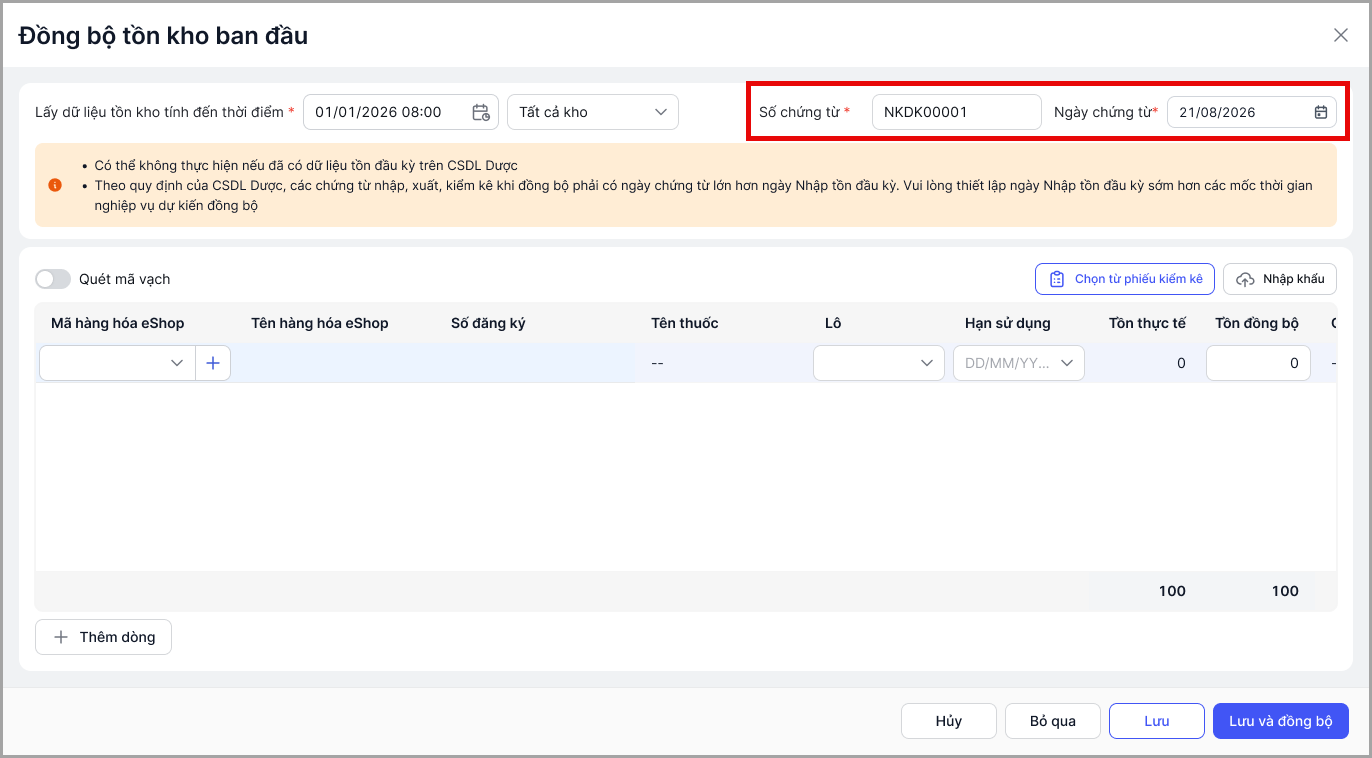Toggle the Quét mã vạch switch
The width and height of the screenshot is (1372, 758).
point(53,279)
